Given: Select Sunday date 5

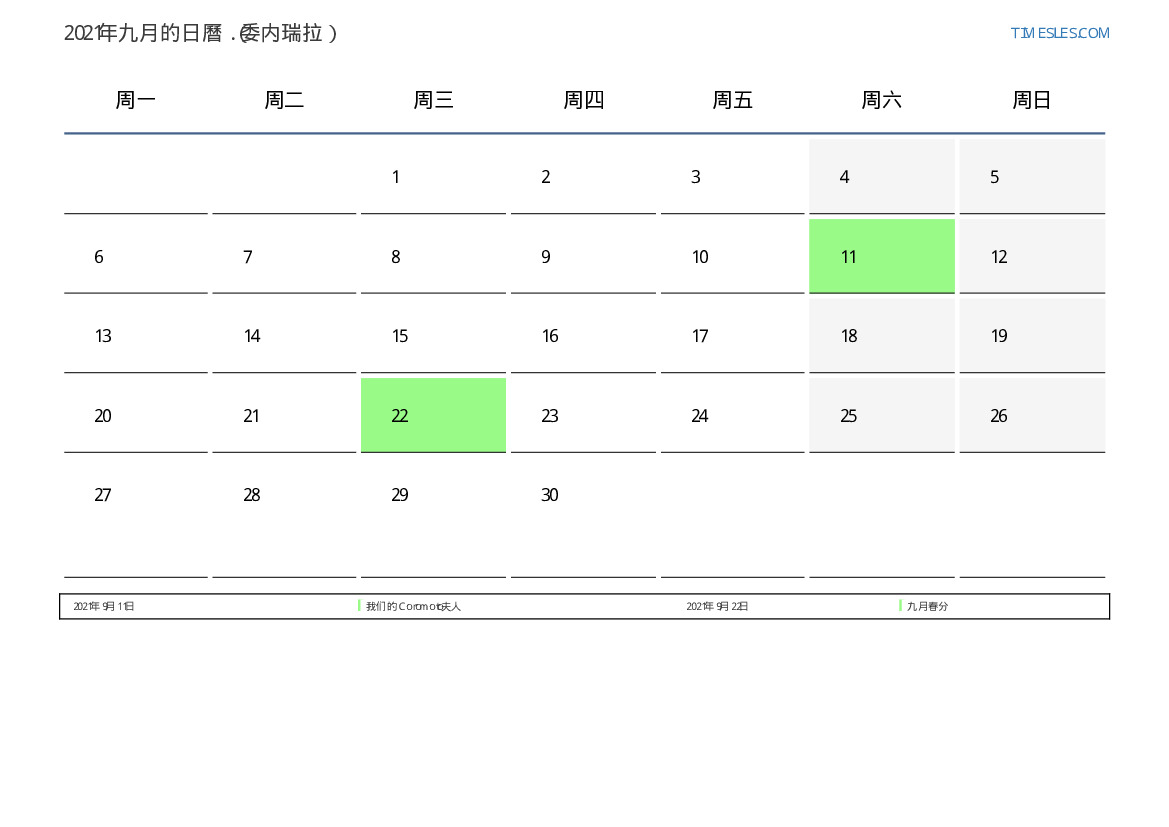Looking at the screenshot, I should click(1032, 177).
